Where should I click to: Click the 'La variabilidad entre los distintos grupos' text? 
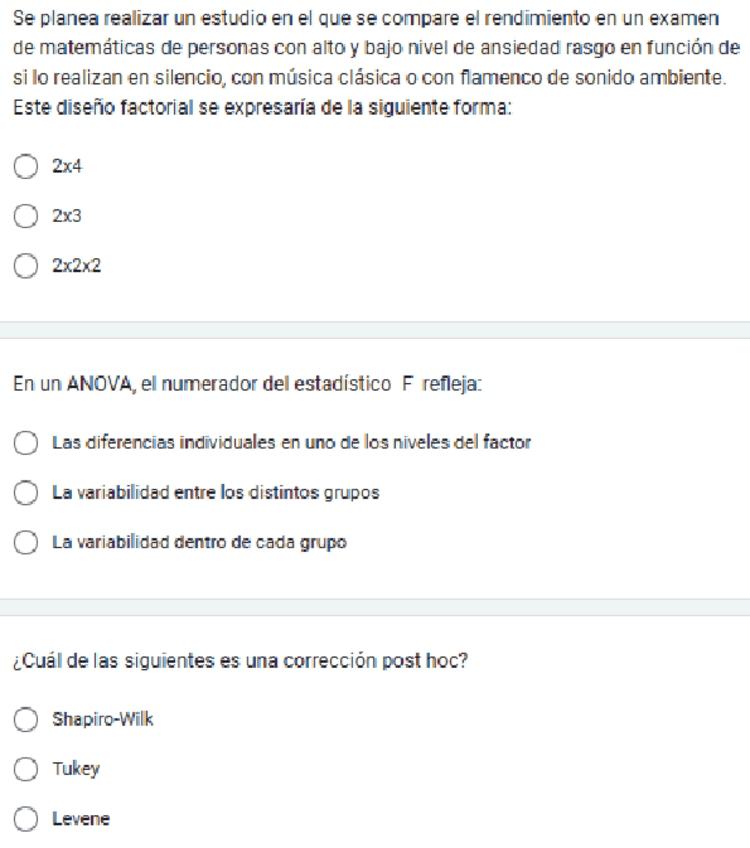click(x=216, y=493)
